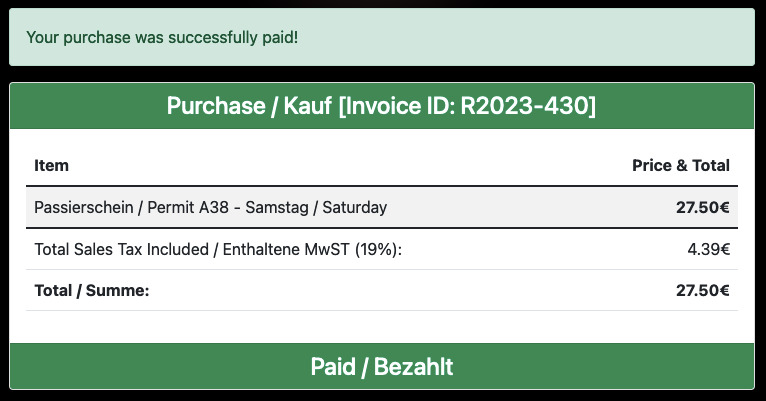The image size is (766, 401).
Task: Click the Paid / Bezahlt footer banner
Action: point(382,366)
